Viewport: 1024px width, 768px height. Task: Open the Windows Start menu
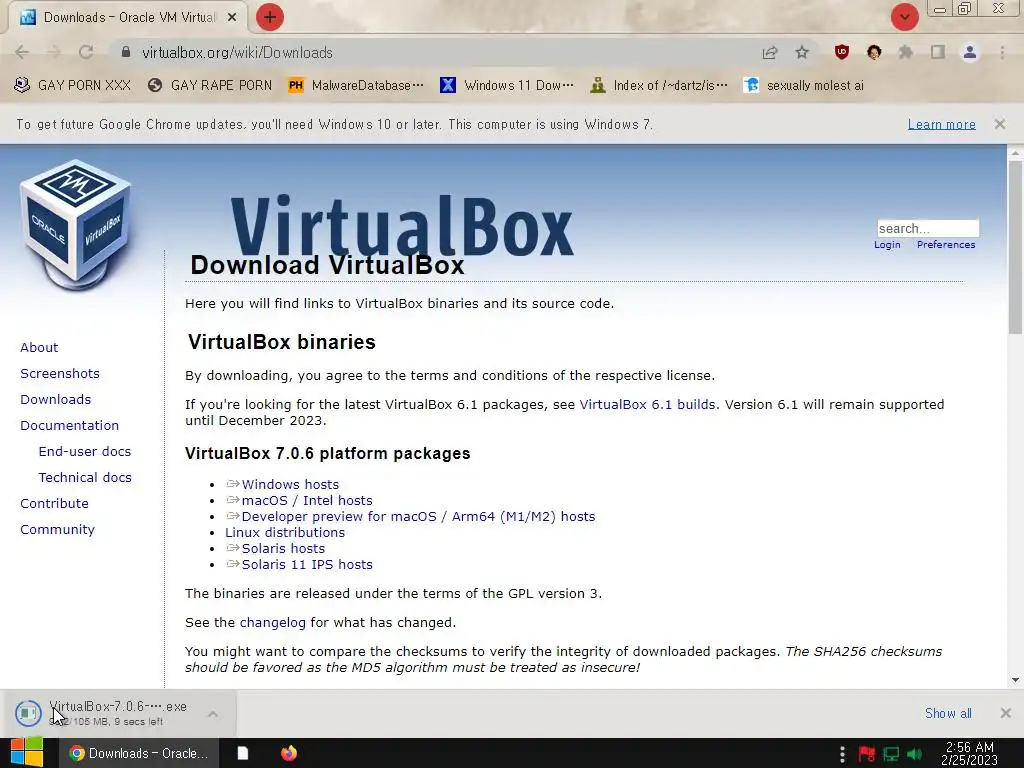tap(27, 753)
